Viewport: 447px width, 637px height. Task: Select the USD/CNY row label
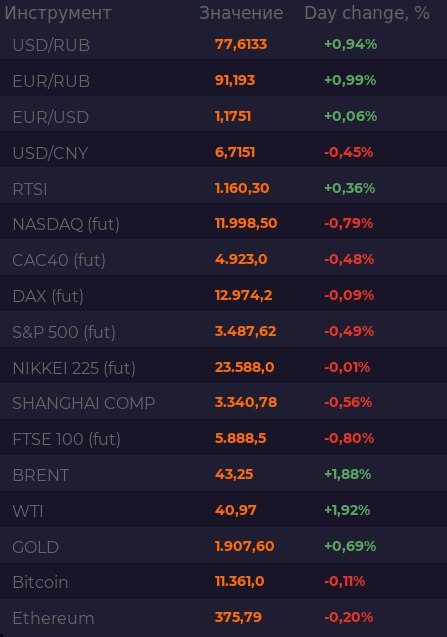50,153
